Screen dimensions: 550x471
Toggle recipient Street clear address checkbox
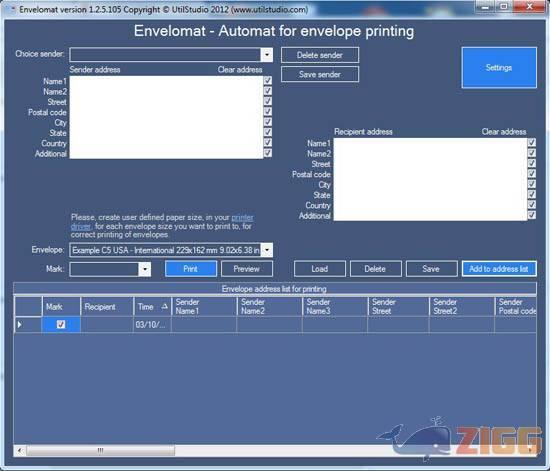pyautogui.click(x=532, y=163)
